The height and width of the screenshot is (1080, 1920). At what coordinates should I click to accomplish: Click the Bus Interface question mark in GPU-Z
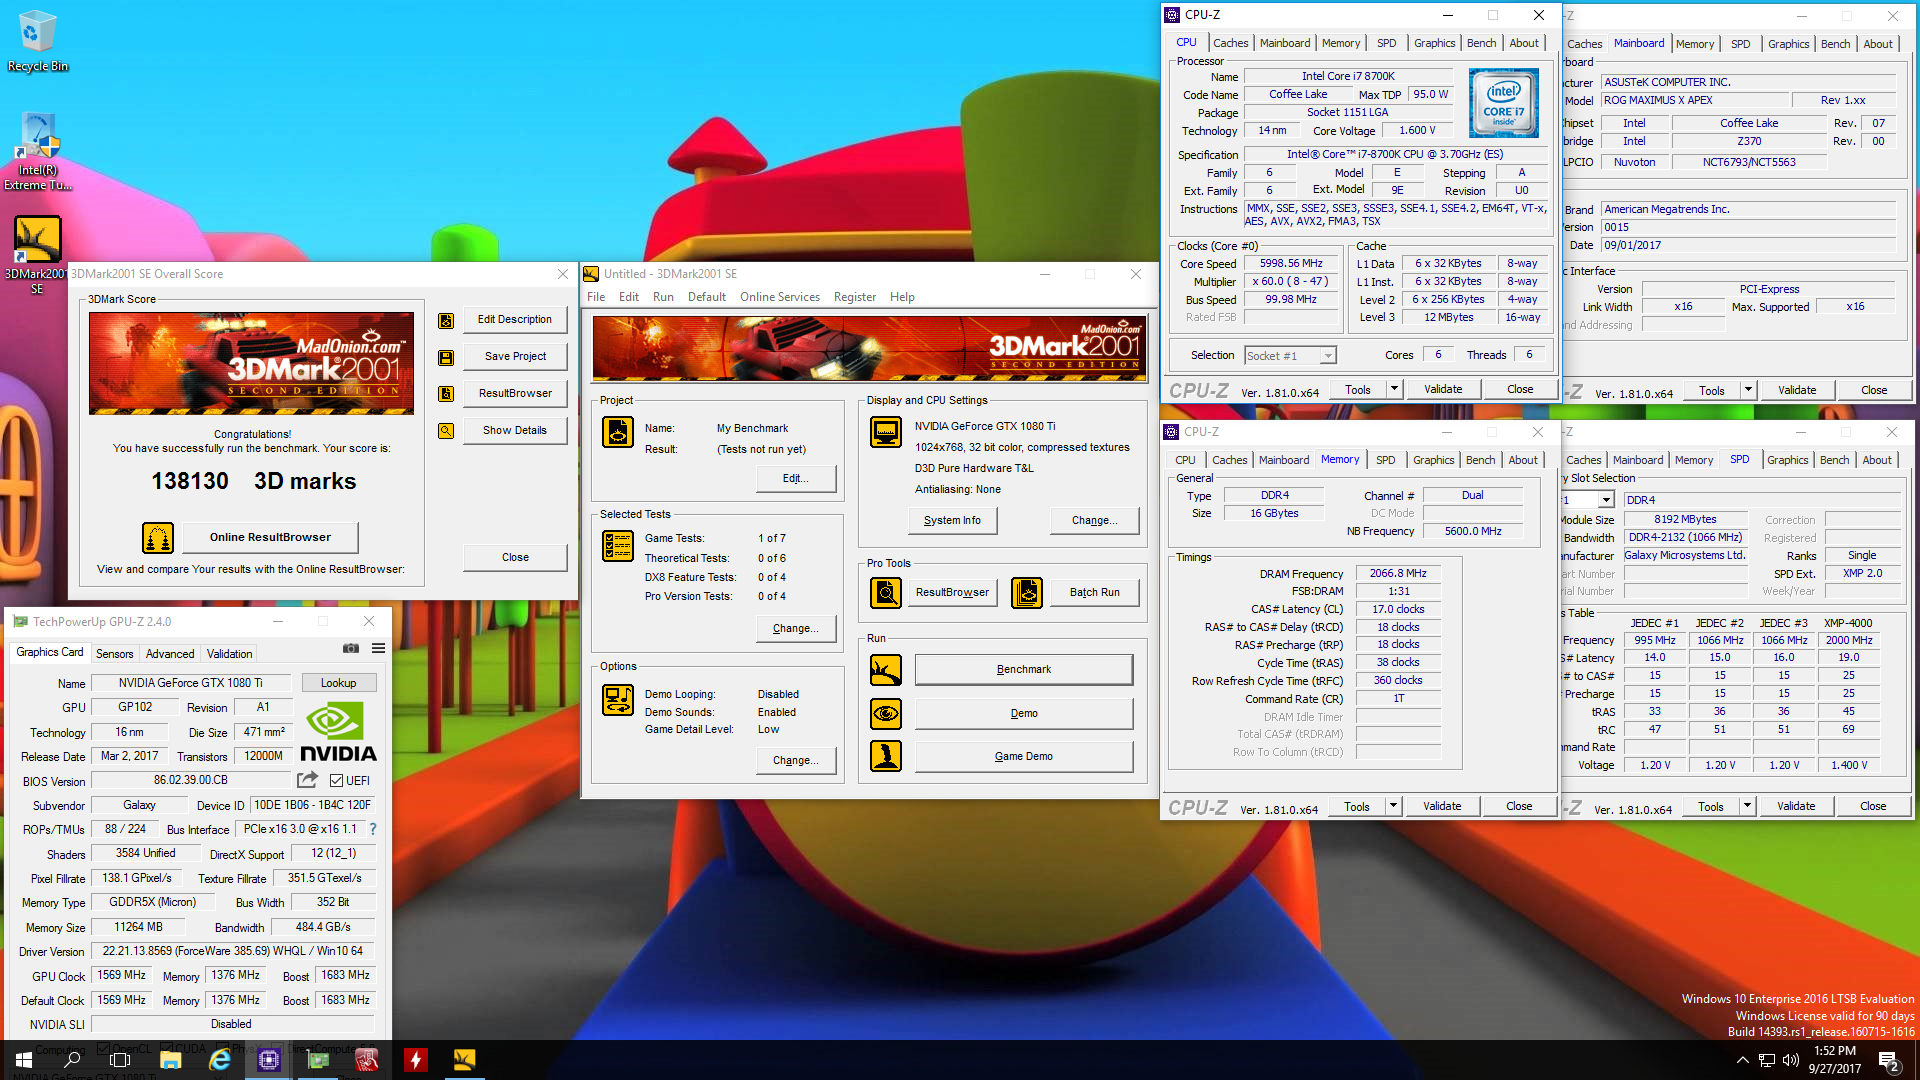click(x=373, y=829)
